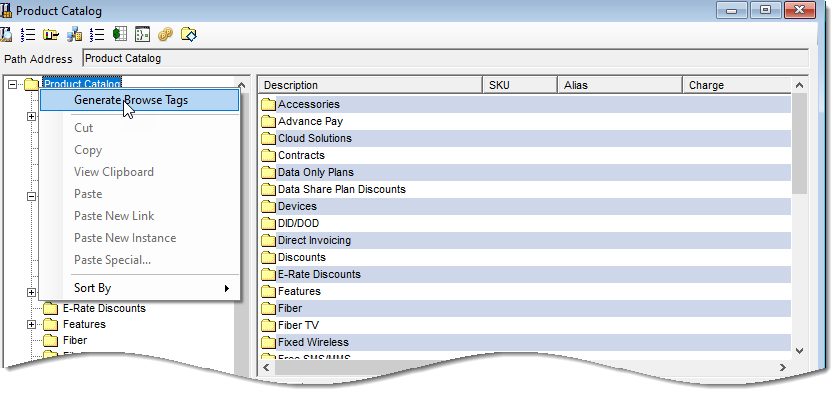Collapse the Product Catalog root tree node
This screenshot has height=395, width=836.
click(13, 84)
